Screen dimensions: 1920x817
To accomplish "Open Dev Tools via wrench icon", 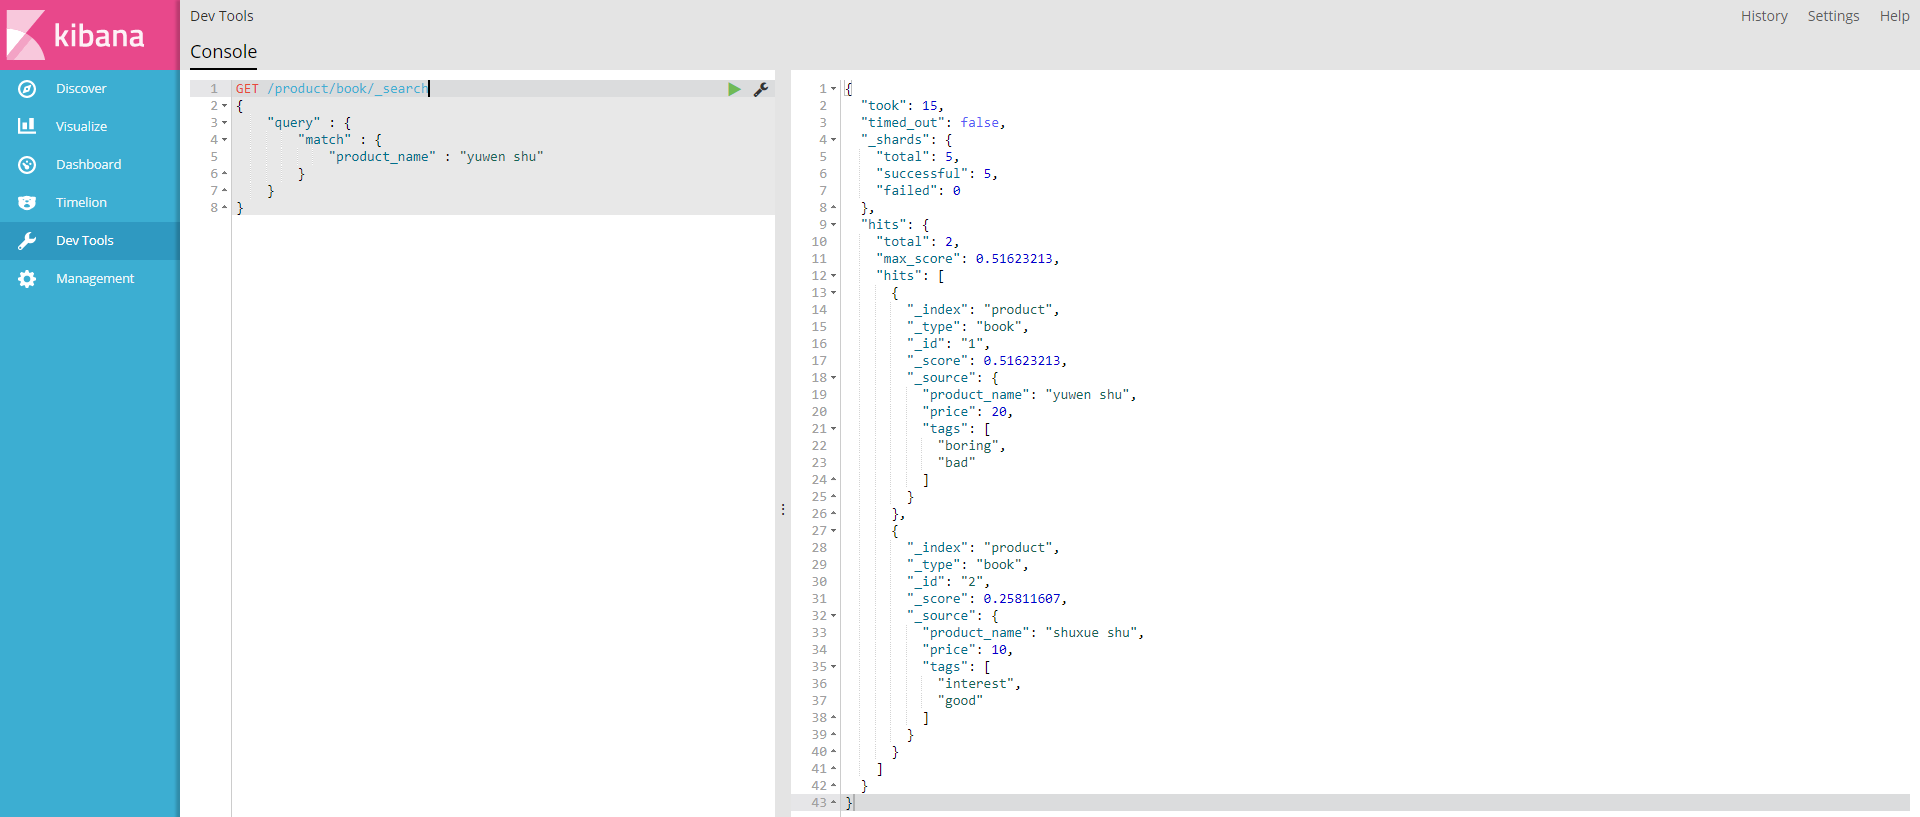I will pos(27,241).
